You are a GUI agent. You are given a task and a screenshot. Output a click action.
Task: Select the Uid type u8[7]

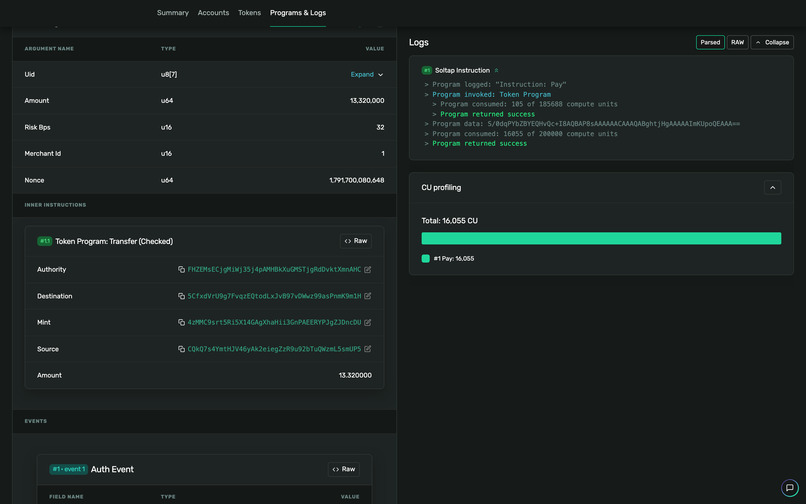(x=169, y=75)
